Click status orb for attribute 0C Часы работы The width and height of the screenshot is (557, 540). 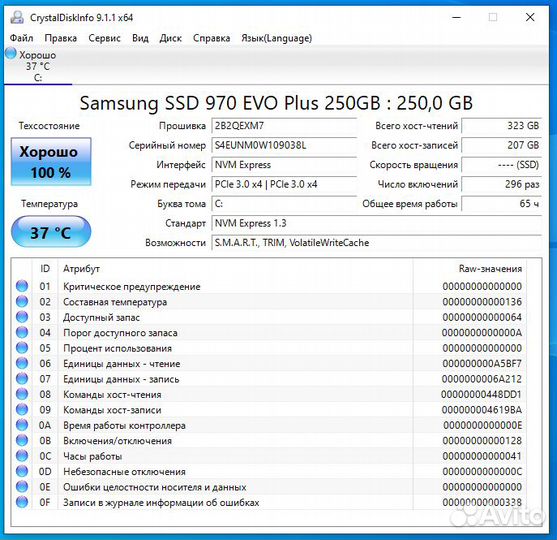pos(22,456)
